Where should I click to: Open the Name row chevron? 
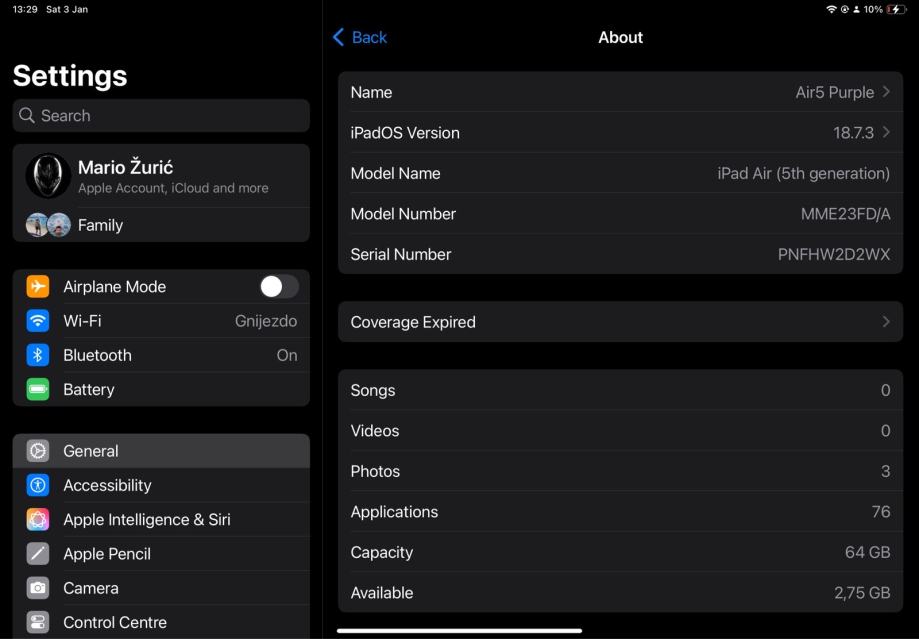[886, 92]
